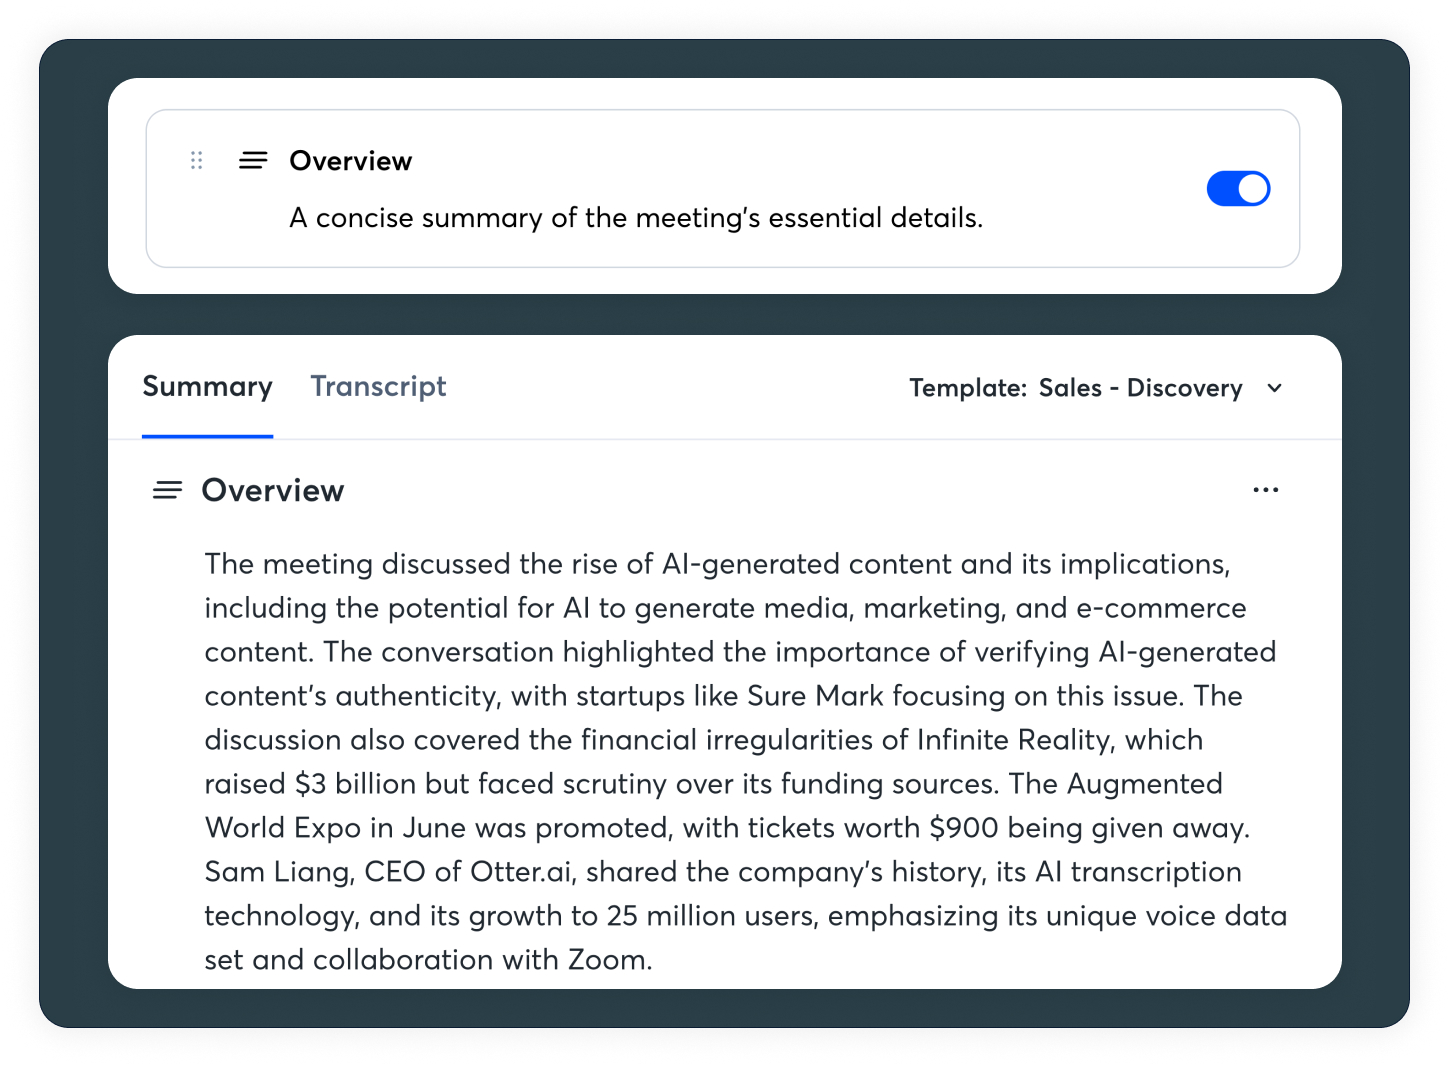Click "Otter.ai" in the summary text
1449x1067 pixels.
(521, 872)
